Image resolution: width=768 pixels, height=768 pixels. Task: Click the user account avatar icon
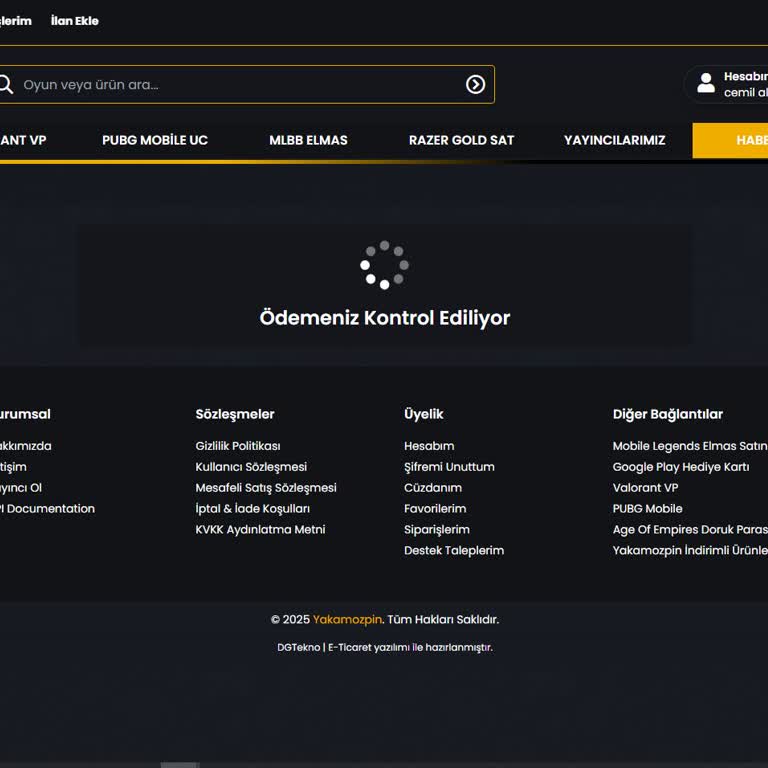click(x=706, y=84)
